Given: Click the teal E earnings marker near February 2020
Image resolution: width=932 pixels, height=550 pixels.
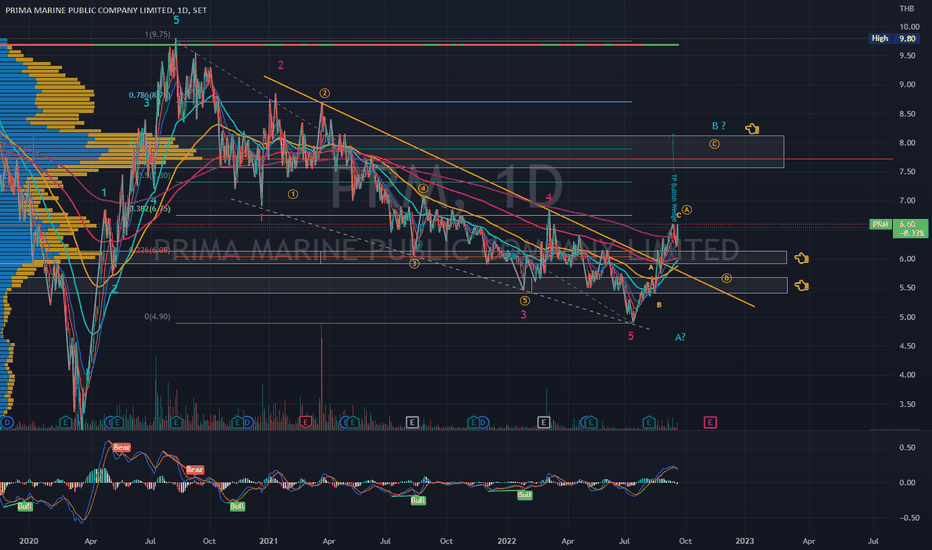Looking at the screenshot, I should [65, 422].
